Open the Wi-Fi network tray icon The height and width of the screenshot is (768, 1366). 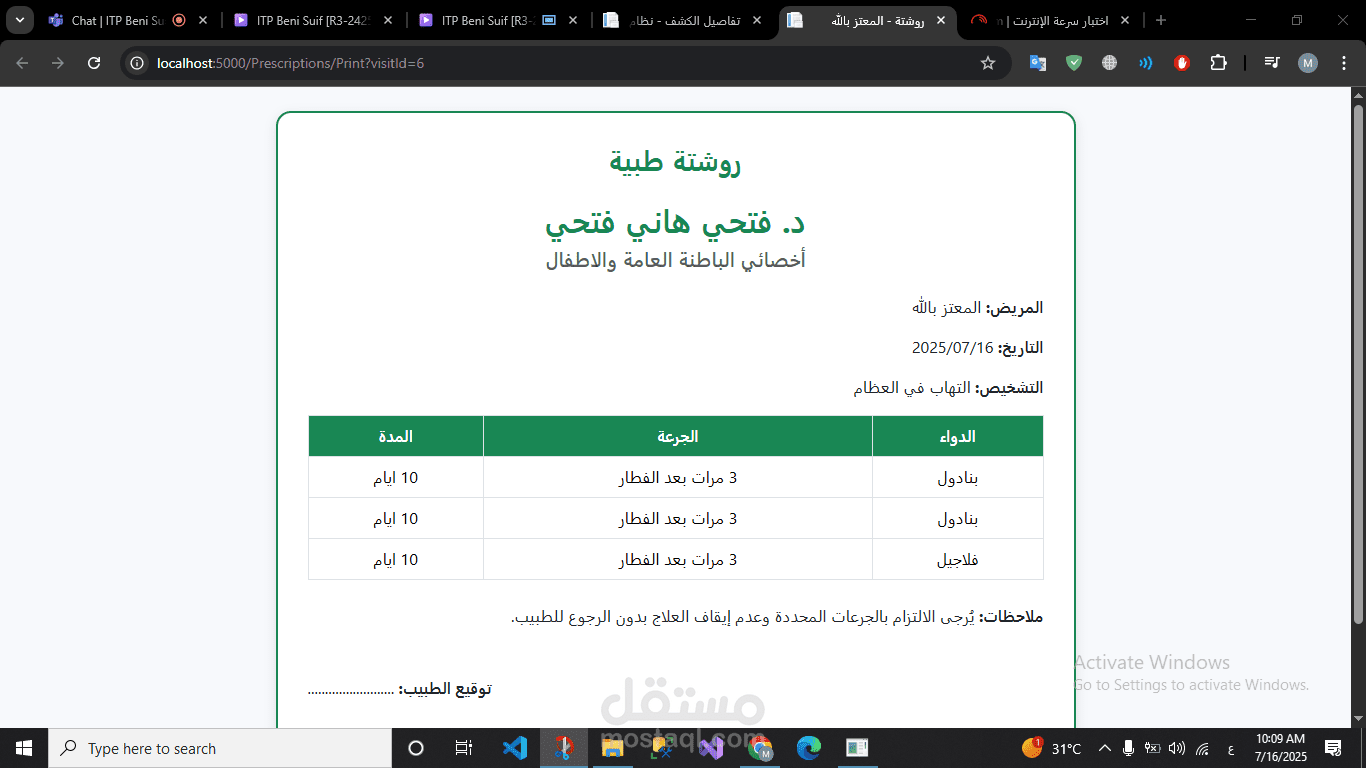(1202, 748)
